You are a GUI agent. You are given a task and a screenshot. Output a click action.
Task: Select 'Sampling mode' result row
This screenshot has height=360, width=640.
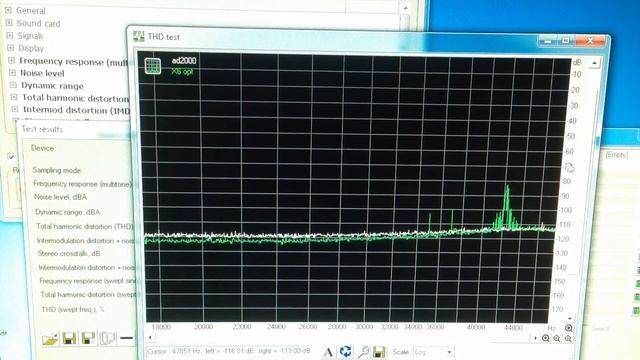[57, 170]
